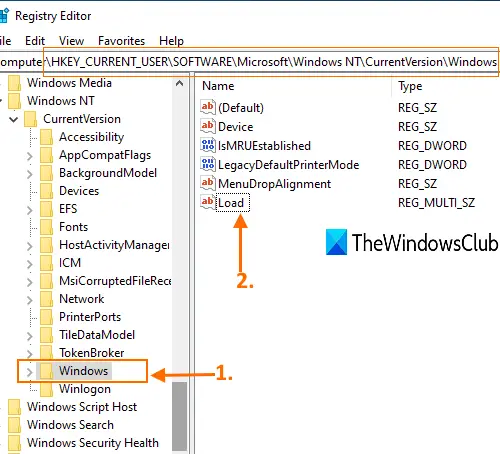This screenshot has height=454, width=500.
Task: Click the AppCompatFlags folder icon
Action: (x=46, y=155)
